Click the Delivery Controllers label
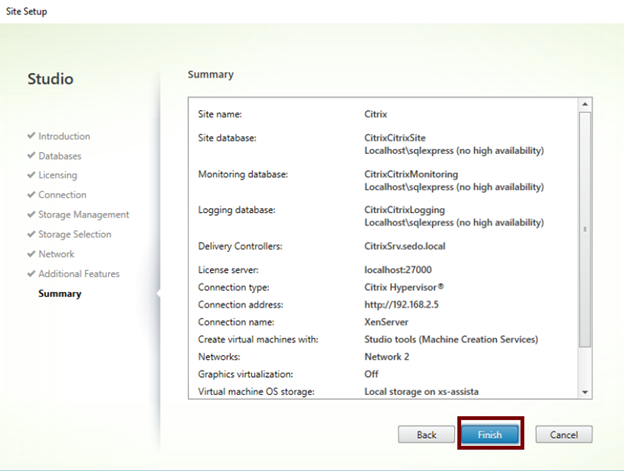624x471 pixels. (240, 246)
